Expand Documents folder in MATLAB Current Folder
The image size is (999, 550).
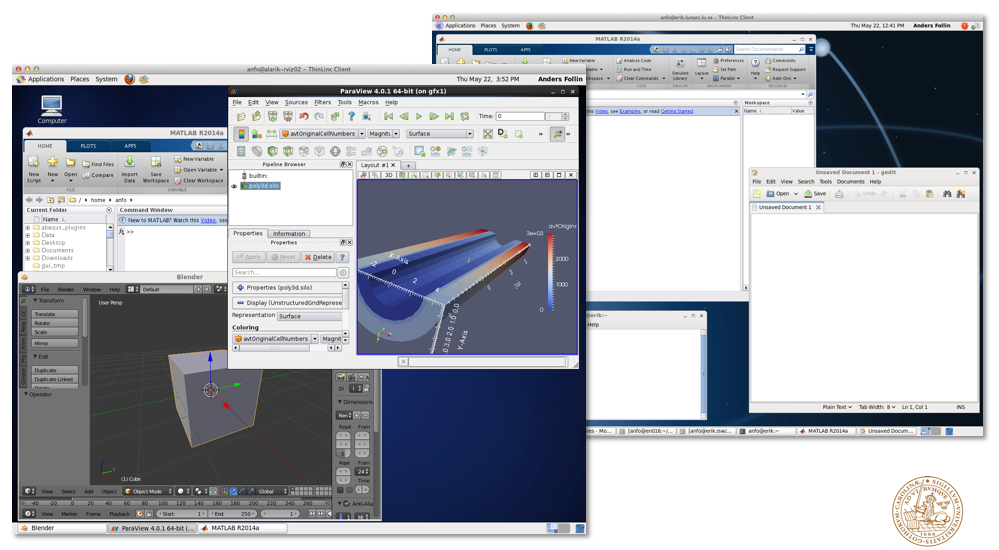point(27,250)
